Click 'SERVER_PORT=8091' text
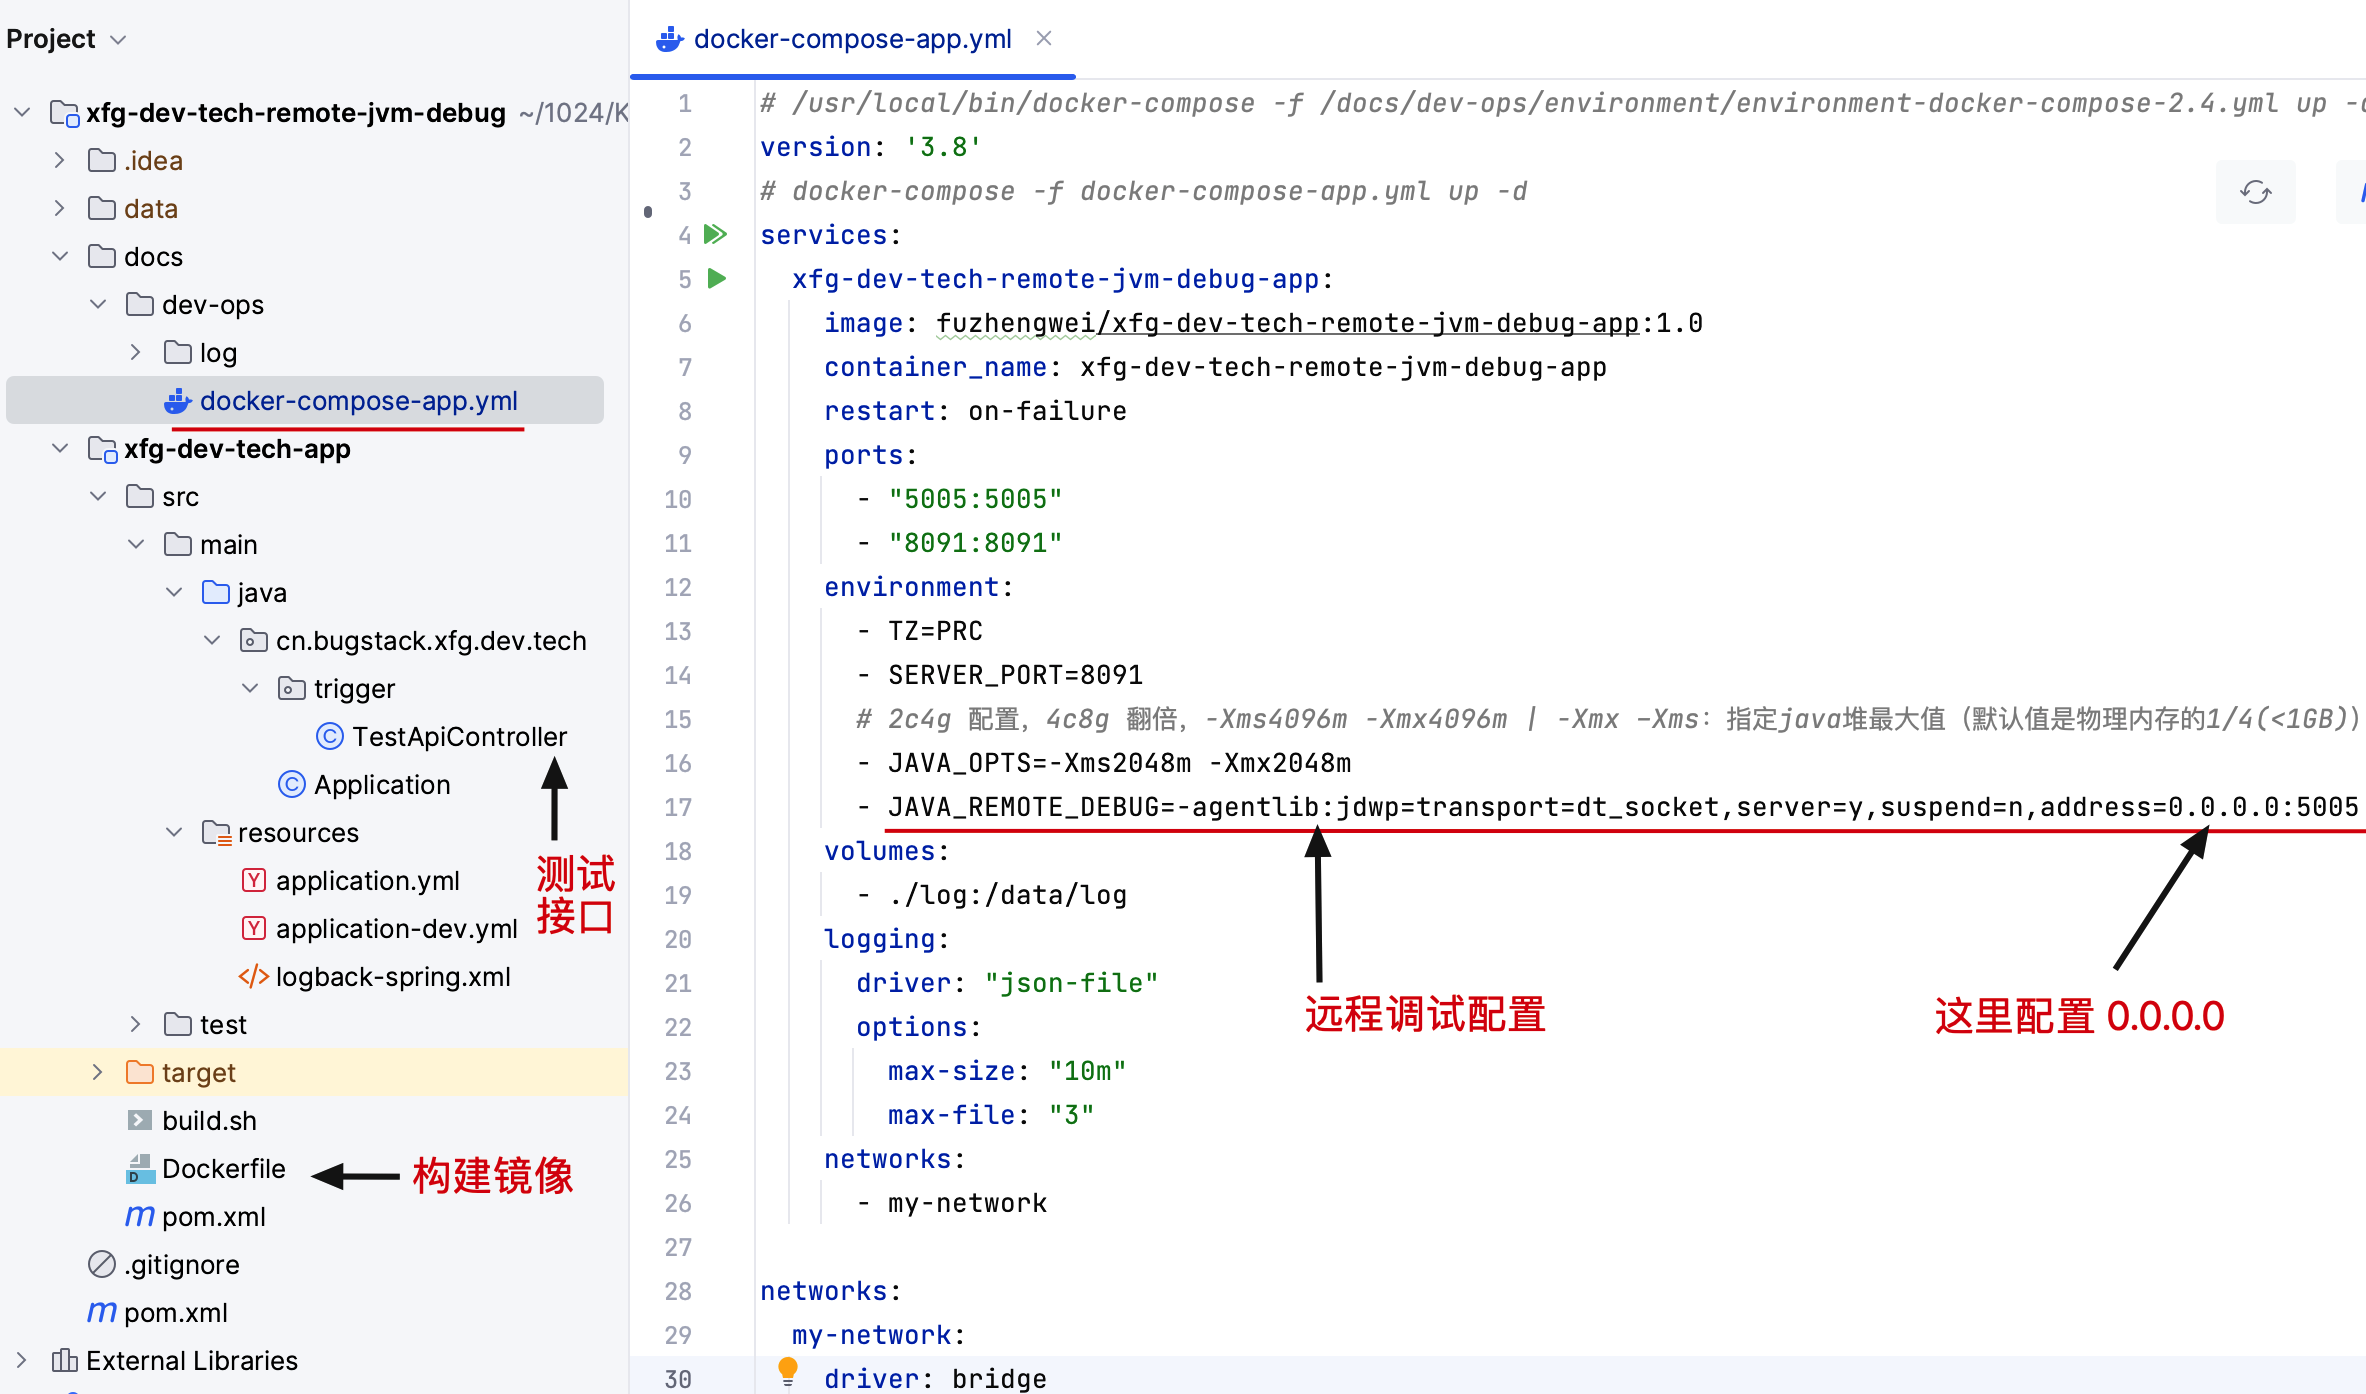Screen dimensions: 2366x1394 (1015, 675)
